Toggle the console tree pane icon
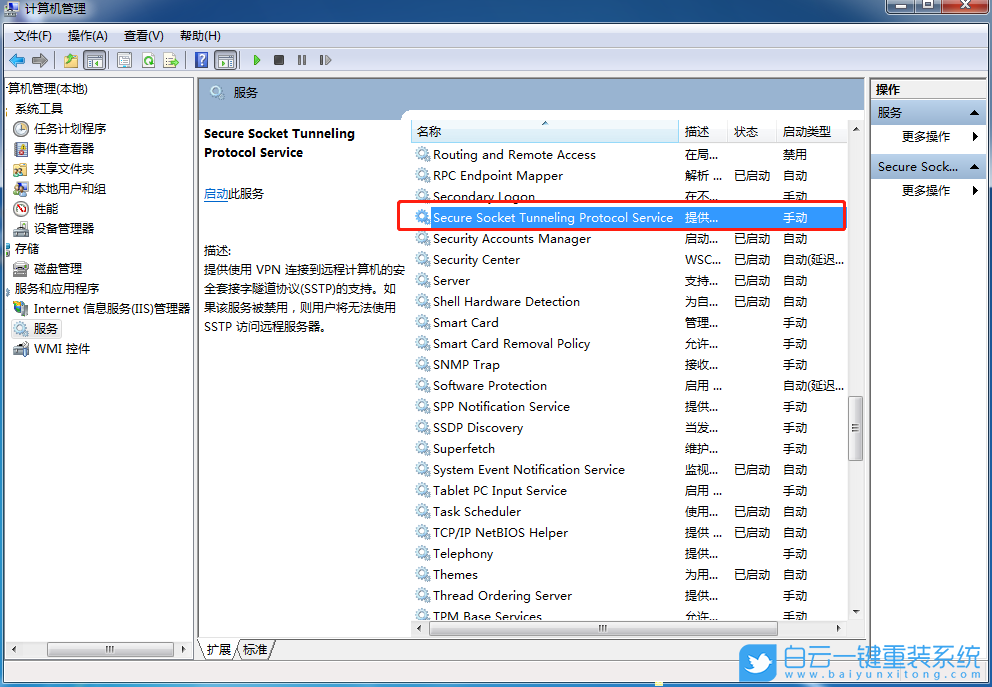The image size is (992, 687). [95, 60]
